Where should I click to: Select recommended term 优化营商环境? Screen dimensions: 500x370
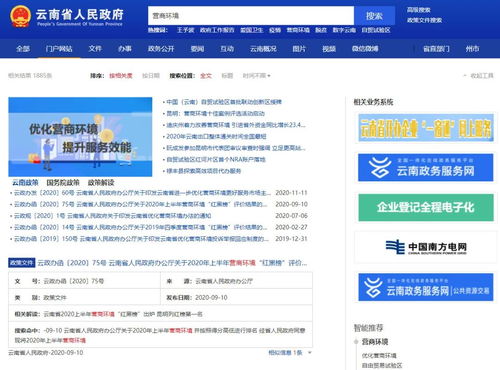pos(379,356)
